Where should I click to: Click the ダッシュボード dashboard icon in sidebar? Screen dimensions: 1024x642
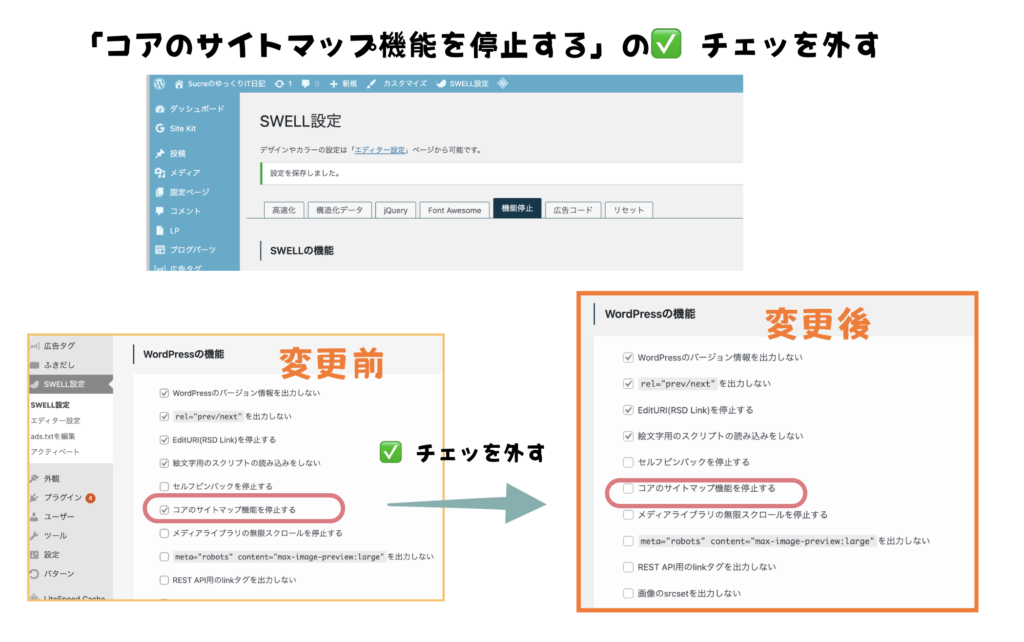pos(160,108)
